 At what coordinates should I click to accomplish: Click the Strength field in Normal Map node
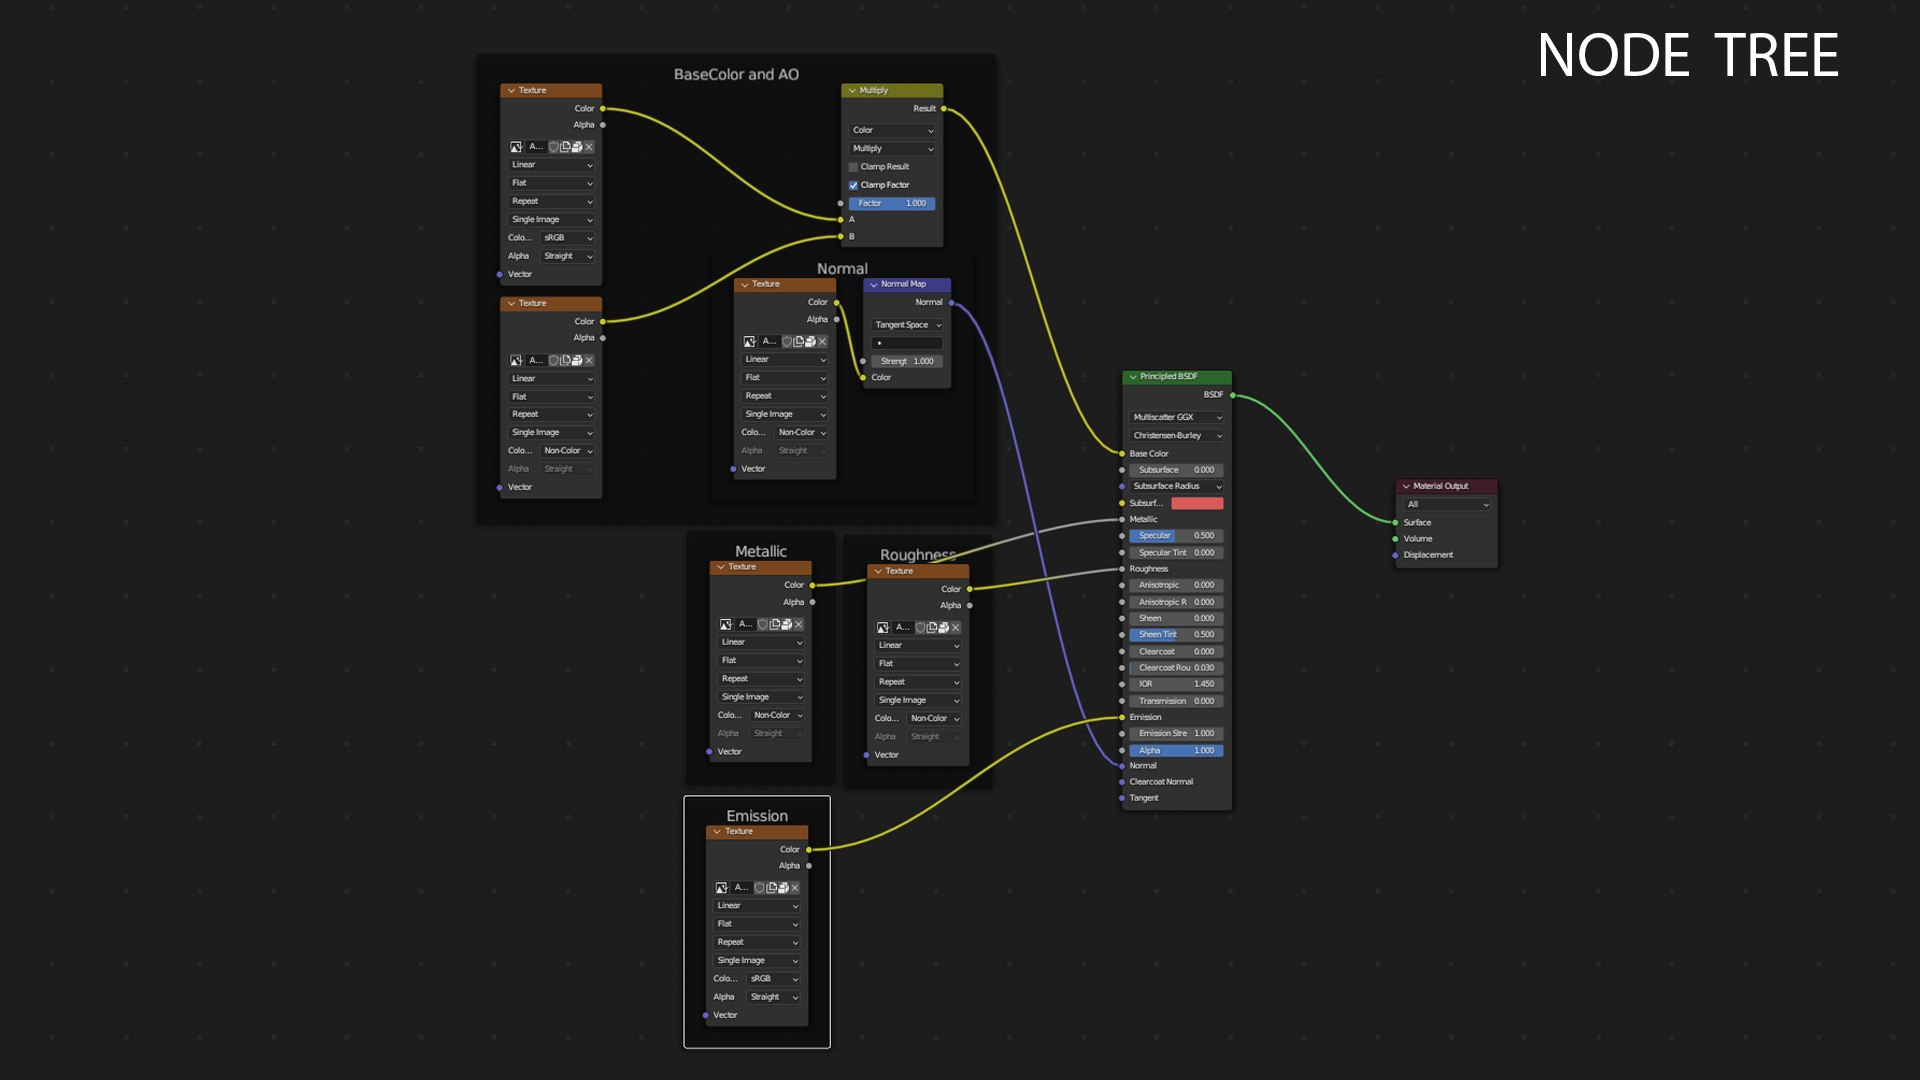pyautogui.click(x=907, y=362)
